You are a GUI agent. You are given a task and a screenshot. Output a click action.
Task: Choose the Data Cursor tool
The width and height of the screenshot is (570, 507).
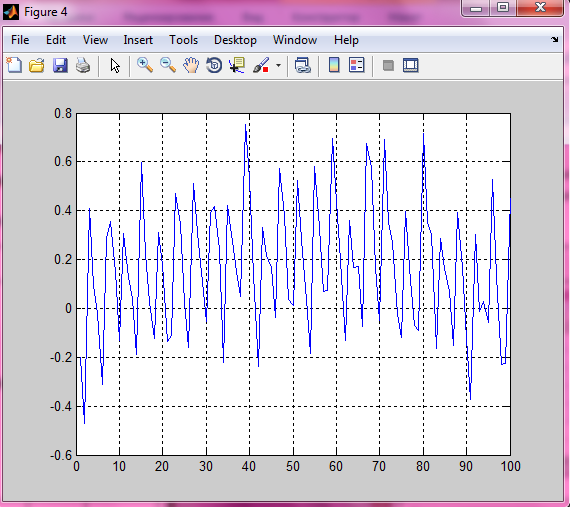[x=237, y=65]
